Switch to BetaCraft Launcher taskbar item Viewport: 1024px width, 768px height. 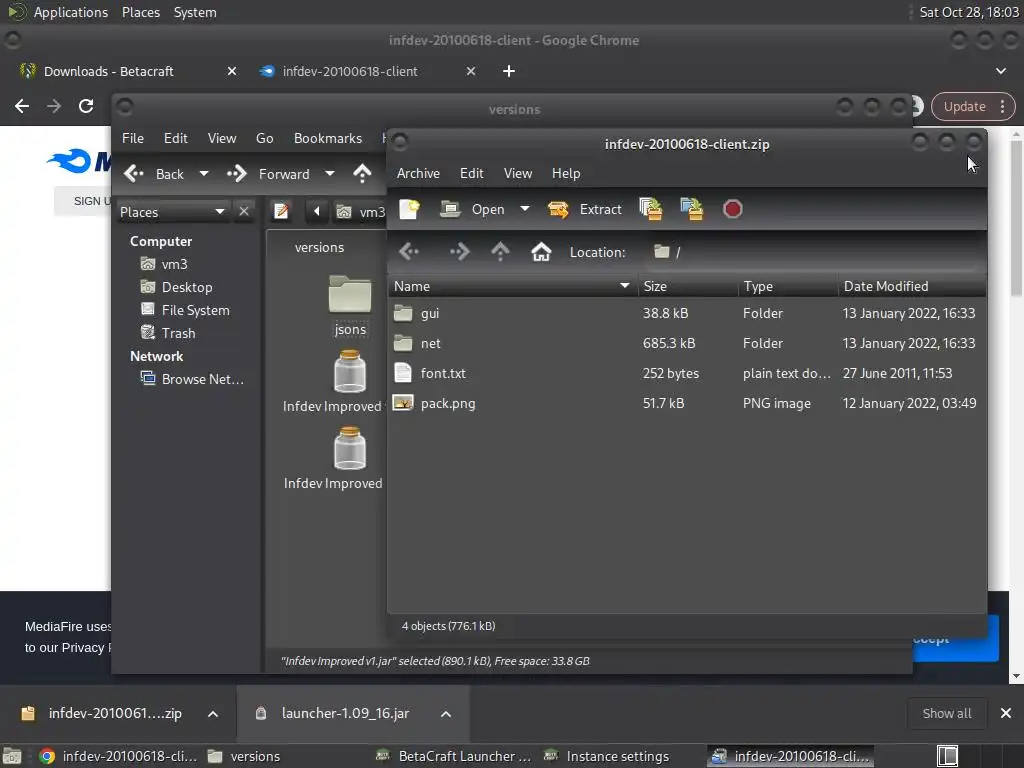pos(455,756)
